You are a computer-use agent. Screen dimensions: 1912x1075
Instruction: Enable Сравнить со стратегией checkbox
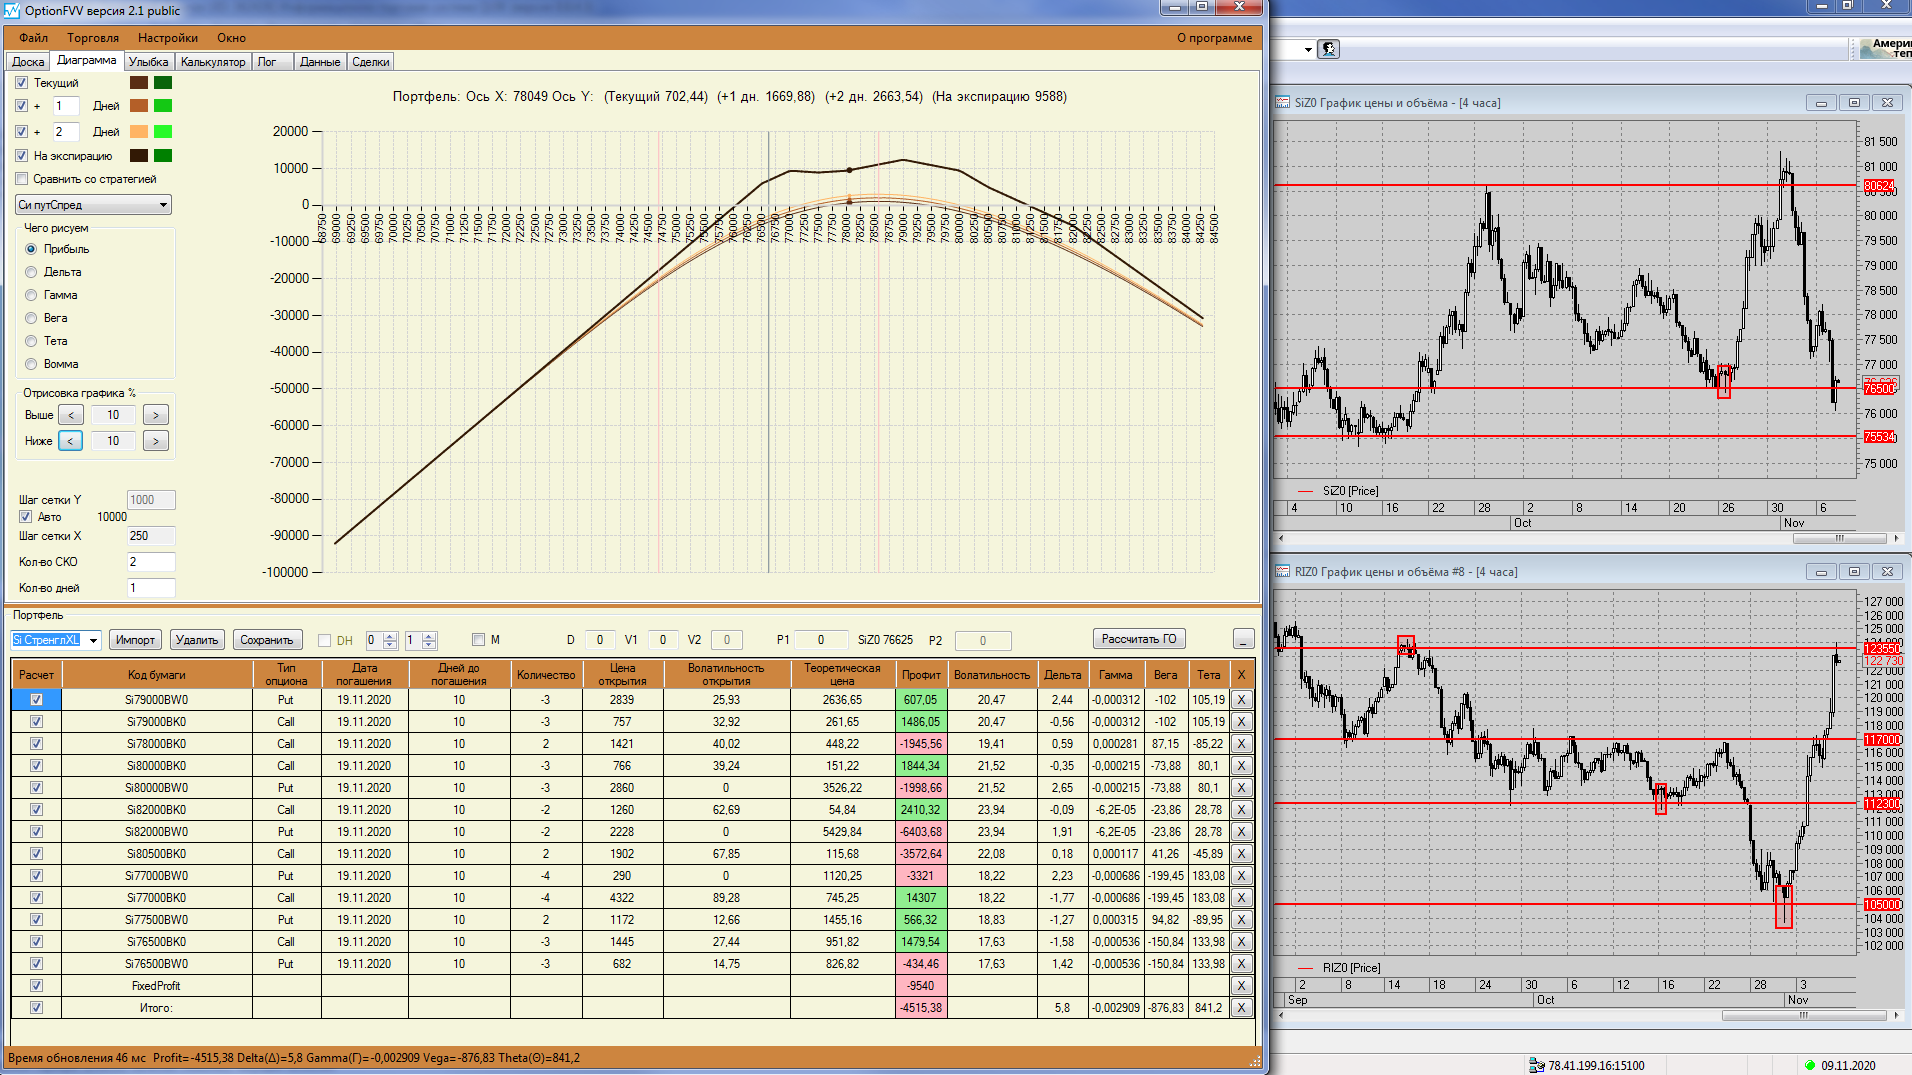(22, 179)
